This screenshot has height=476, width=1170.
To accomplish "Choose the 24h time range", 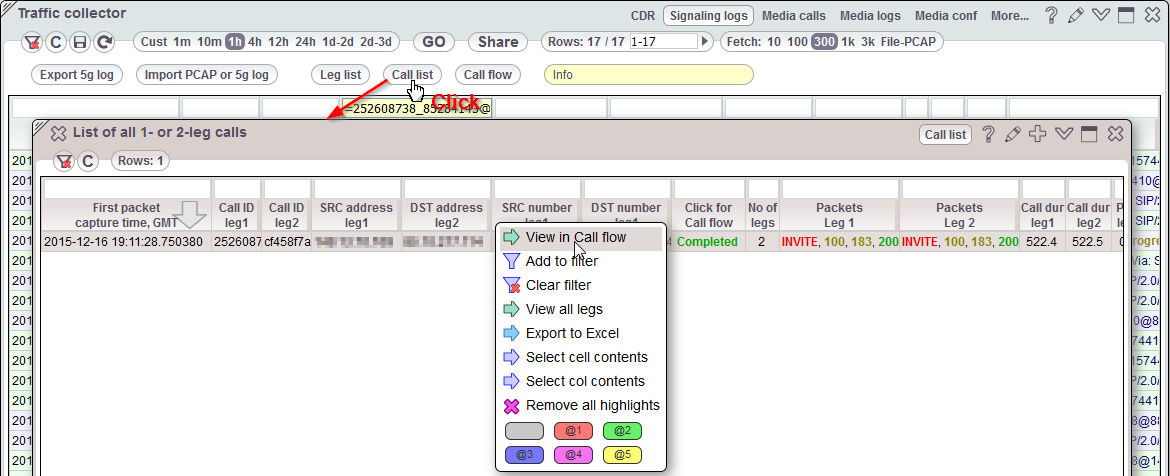I will [305, 42].
